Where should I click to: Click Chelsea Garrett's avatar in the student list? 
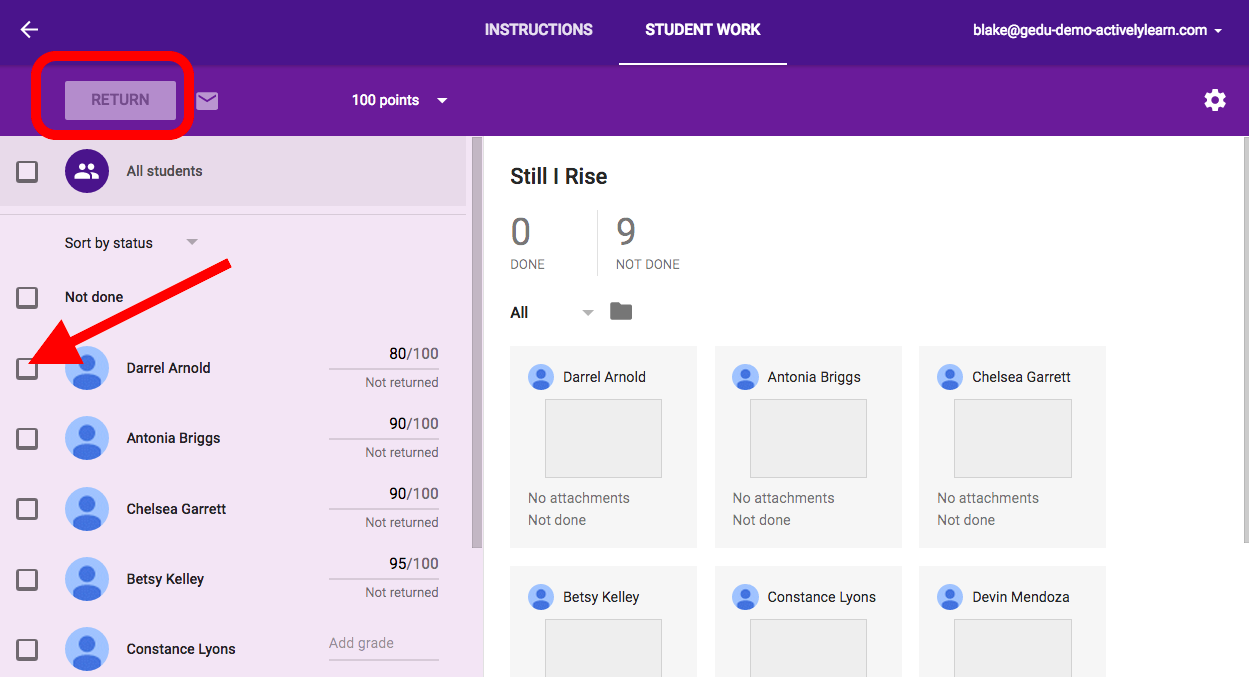(87, 509)
